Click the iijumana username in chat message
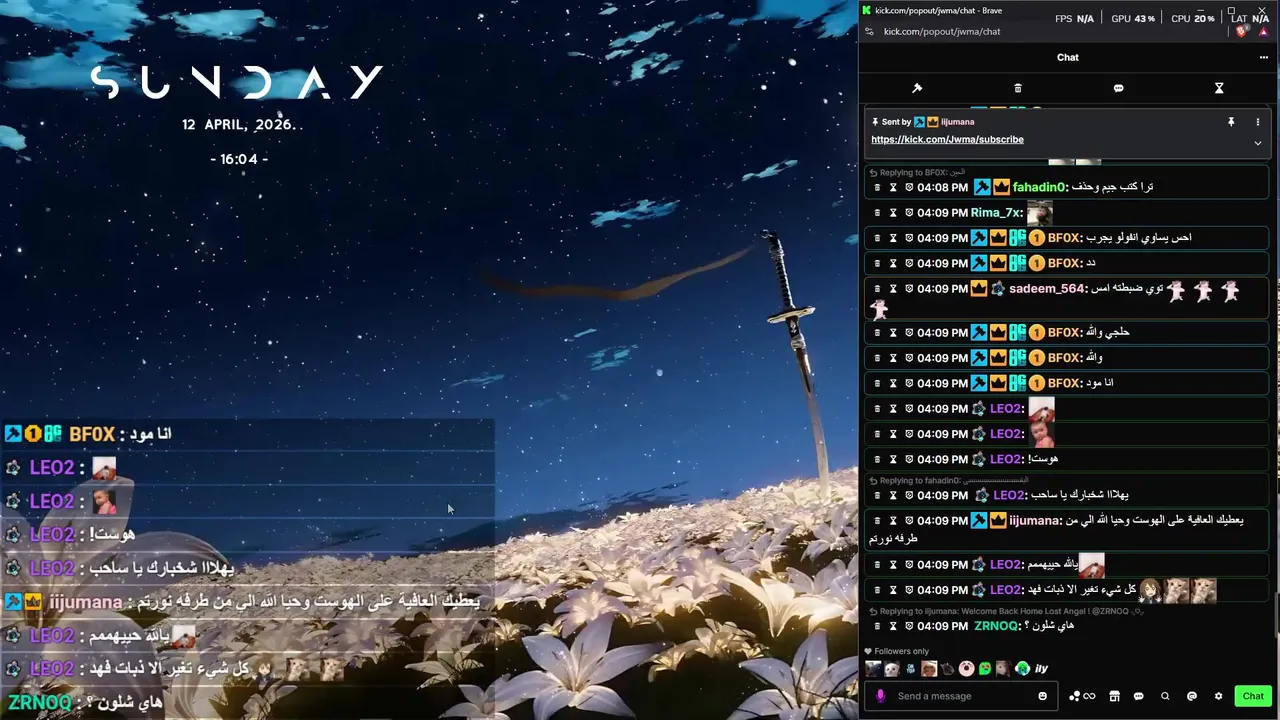The image size is (1280, 720). (1035, 521)
